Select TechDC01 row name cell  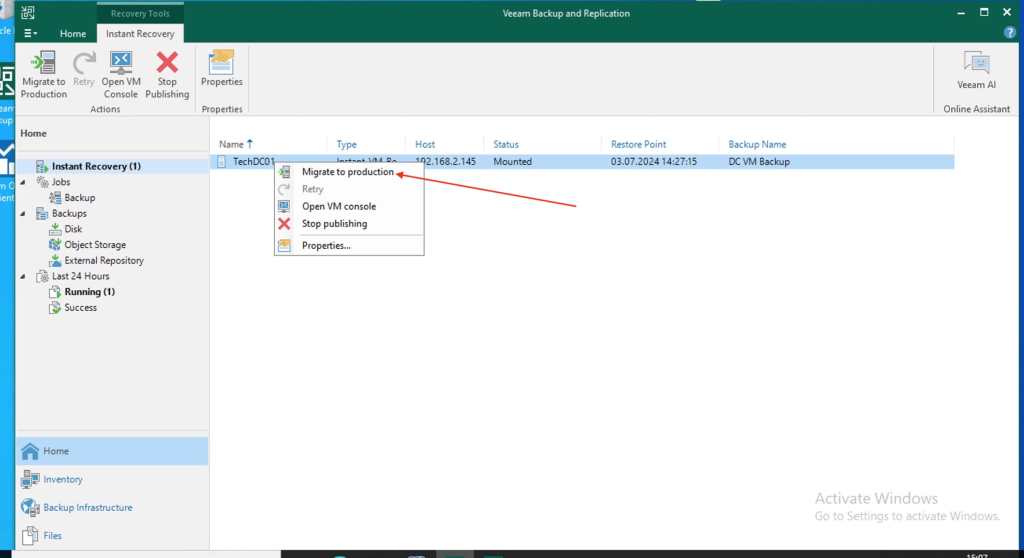pyautogui.click(x=253, y=161)
